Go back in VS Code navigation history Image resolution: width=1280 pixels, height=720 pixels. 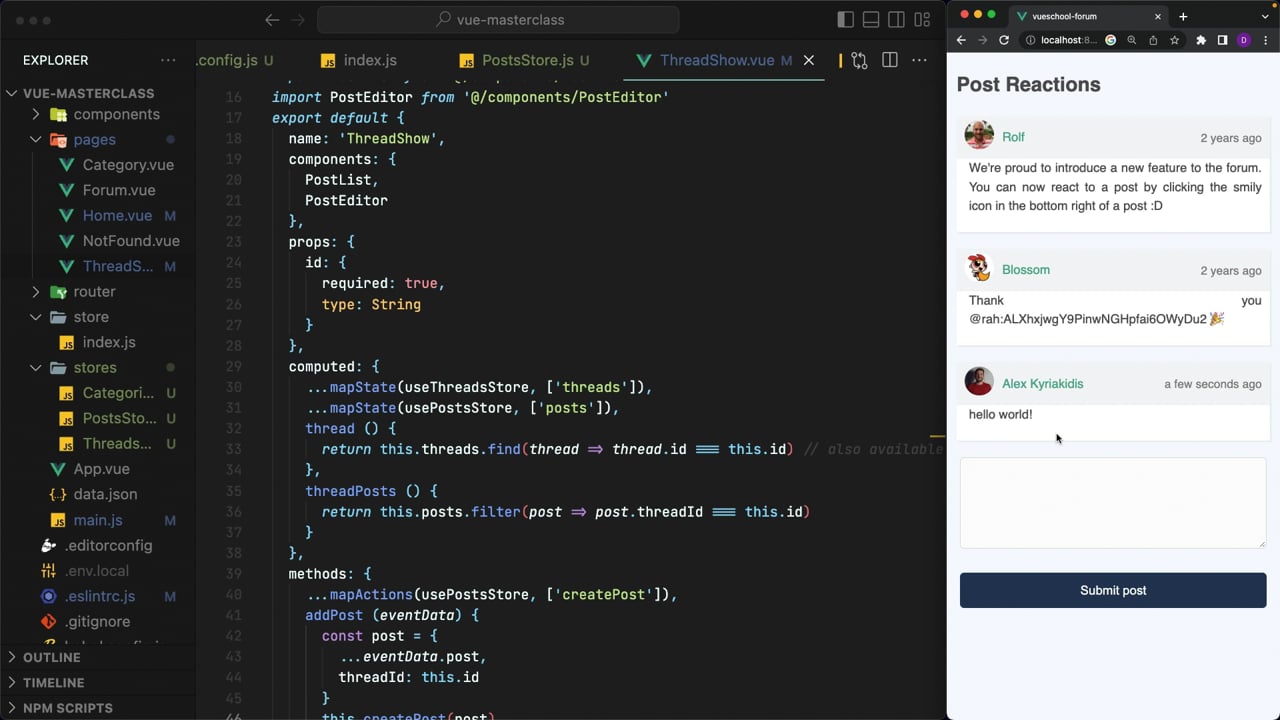pyautogui.click(x=272, y=20)
